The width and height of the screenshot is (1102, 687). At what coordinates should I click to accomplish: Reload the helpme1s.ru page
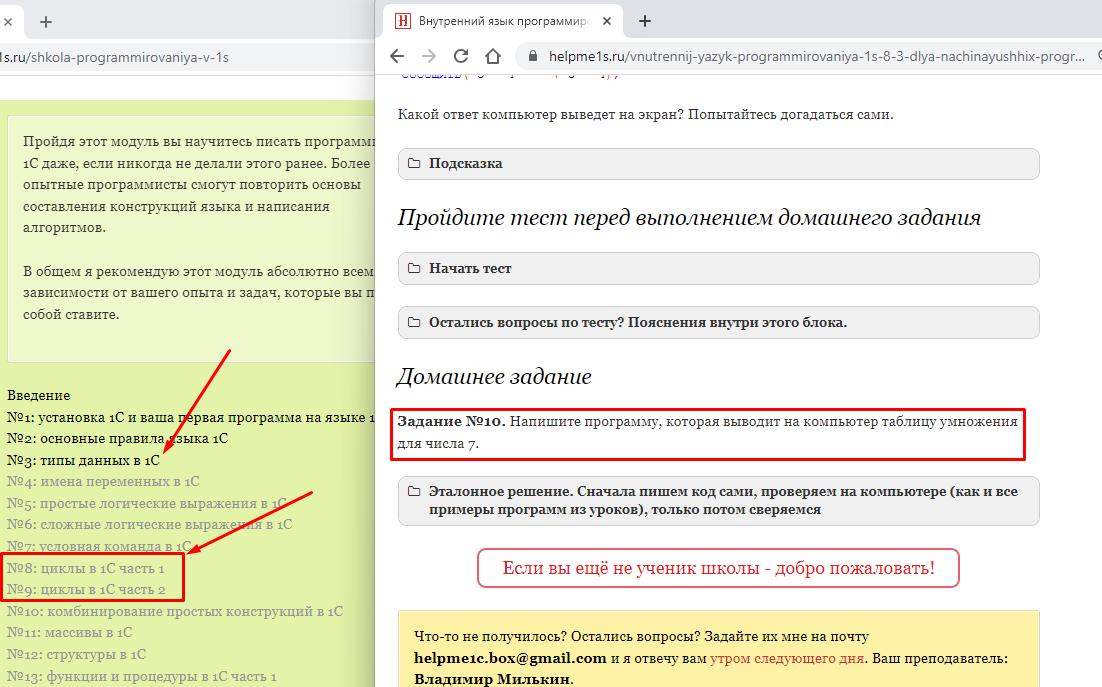tap(461, 56)
